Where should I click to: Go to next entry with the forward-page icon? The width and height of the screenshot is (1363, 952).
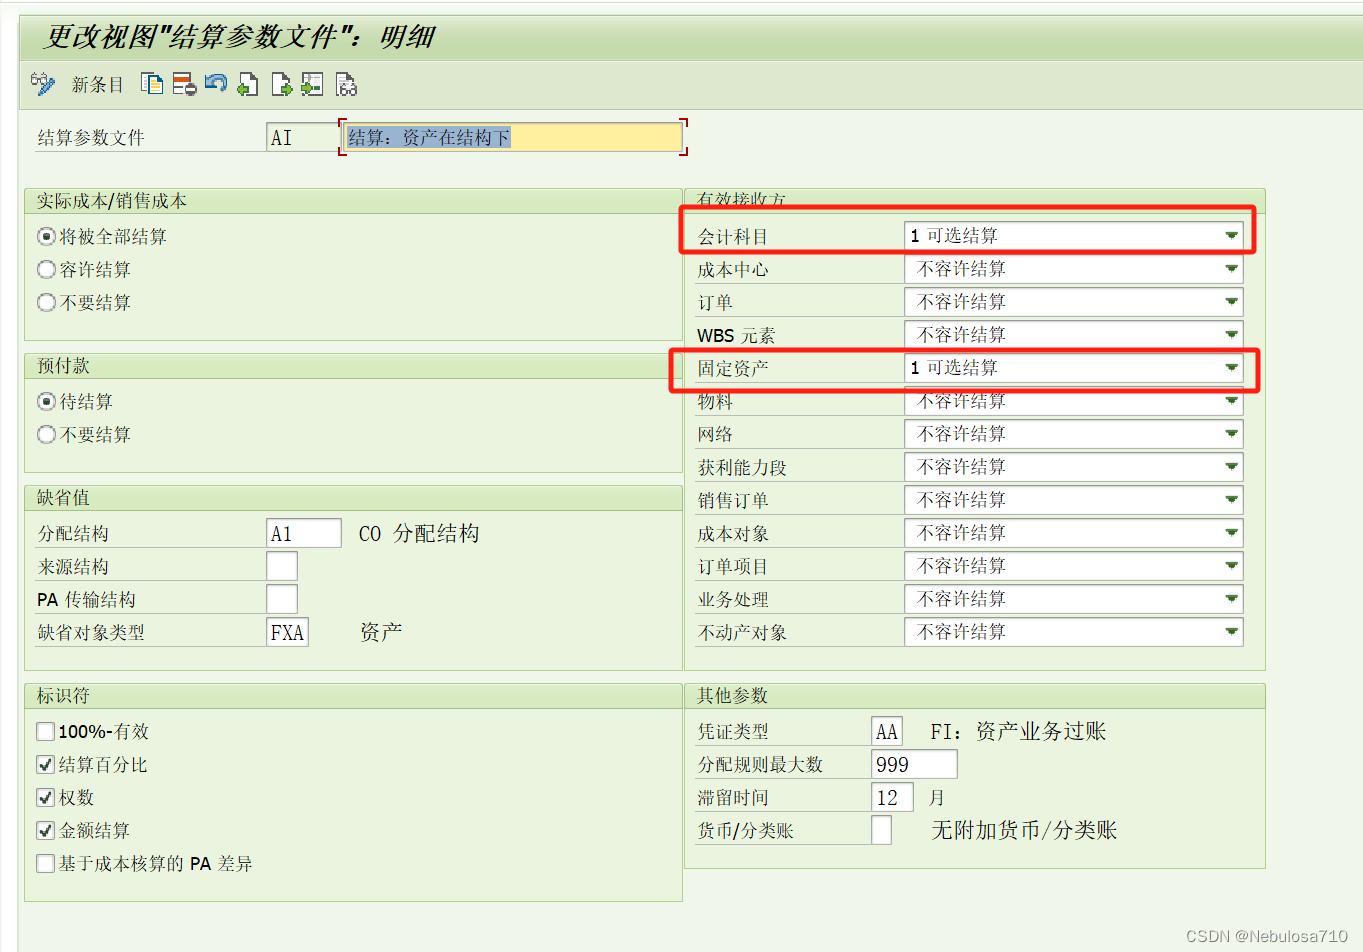[x=279, y=84]
